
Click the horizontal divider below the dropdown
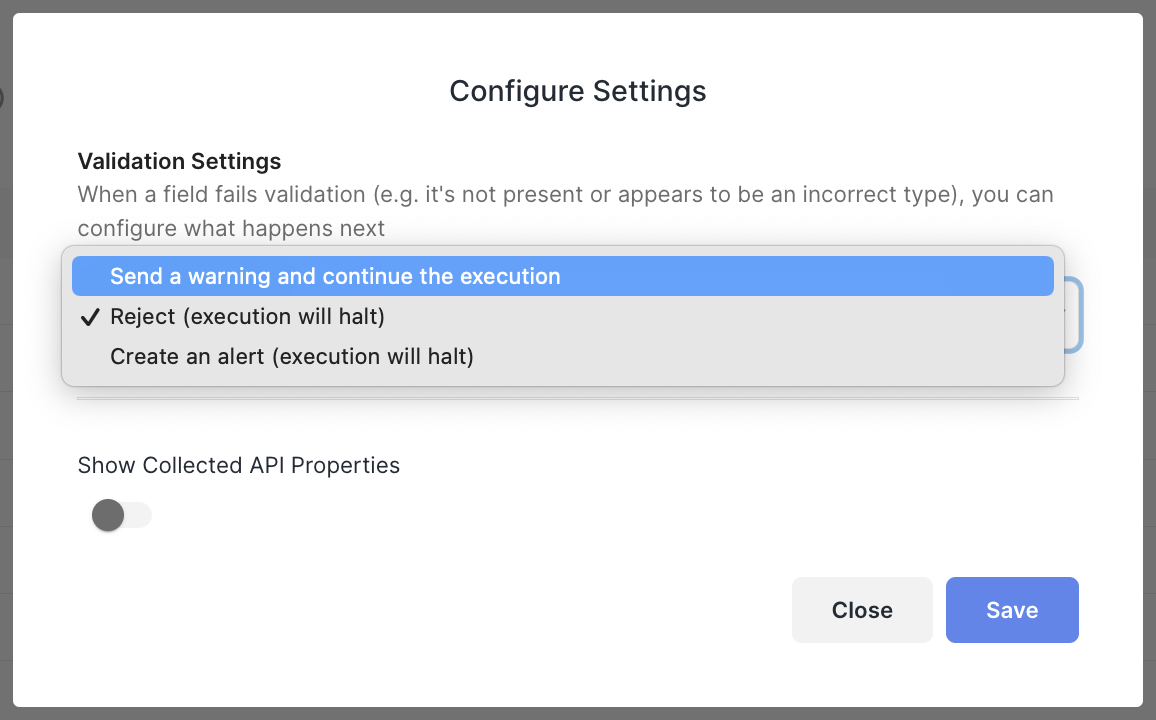click(578, 398)
